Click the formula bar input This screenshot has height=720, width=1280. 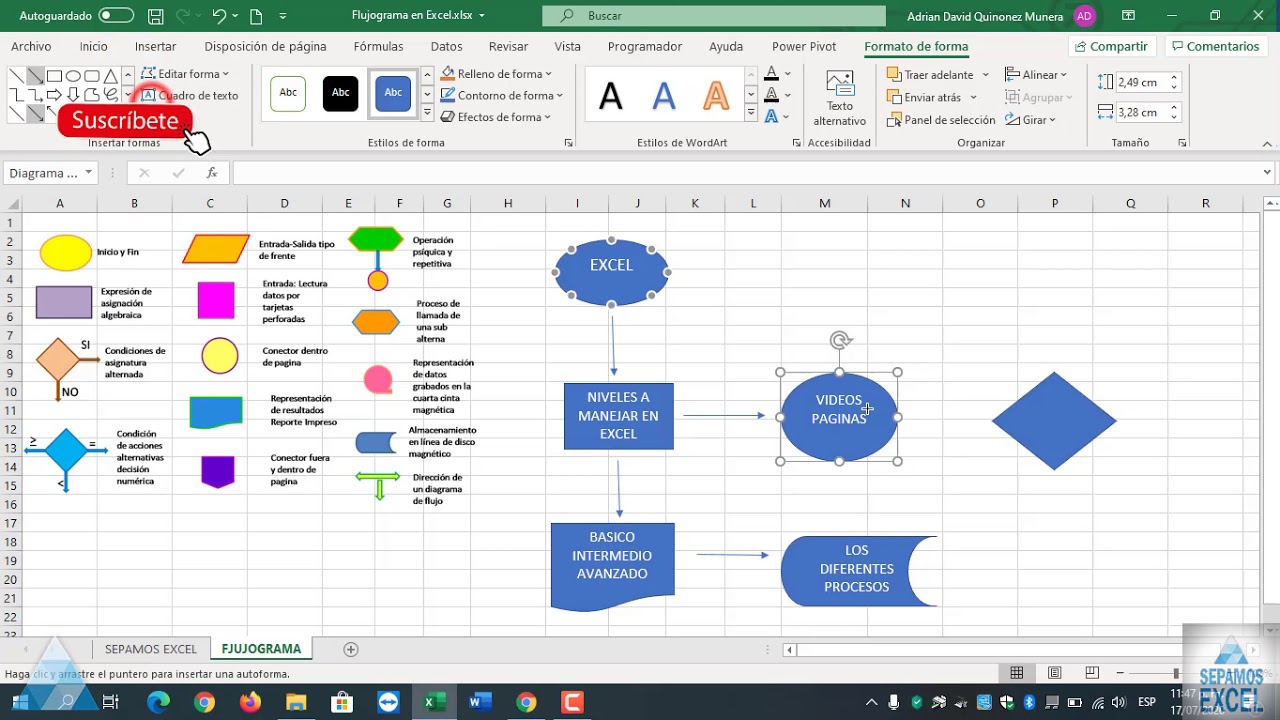tap(745, 173)
